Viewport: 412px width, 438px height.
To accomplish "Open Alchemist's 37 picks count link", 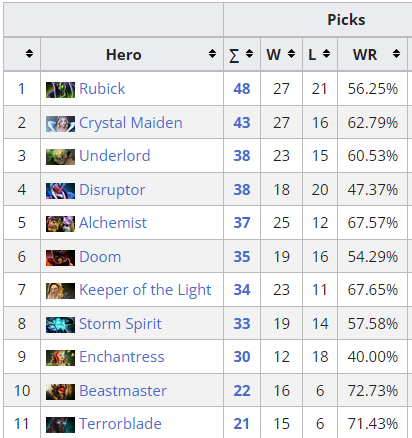I will coord(242,223).
